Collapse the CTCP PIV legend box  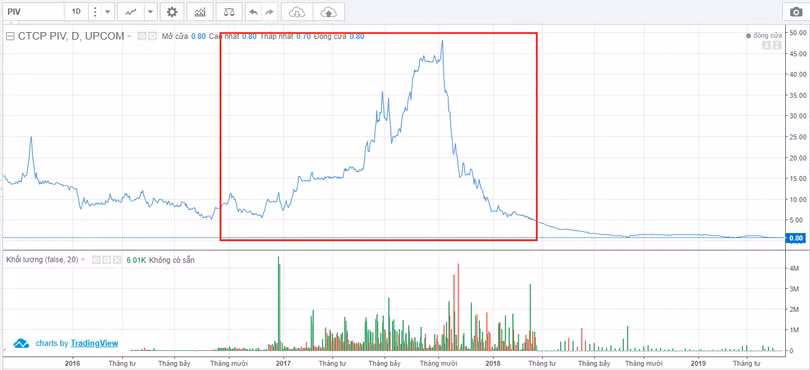click(9, 37)
